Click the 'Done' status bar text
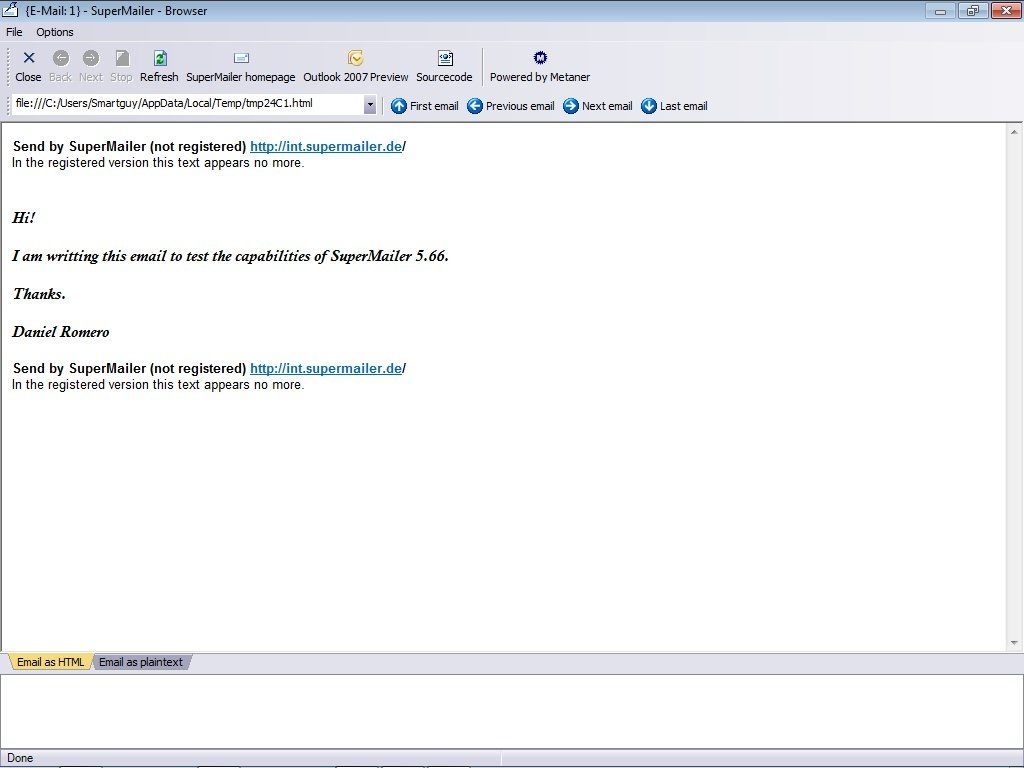 coord(20,758)
